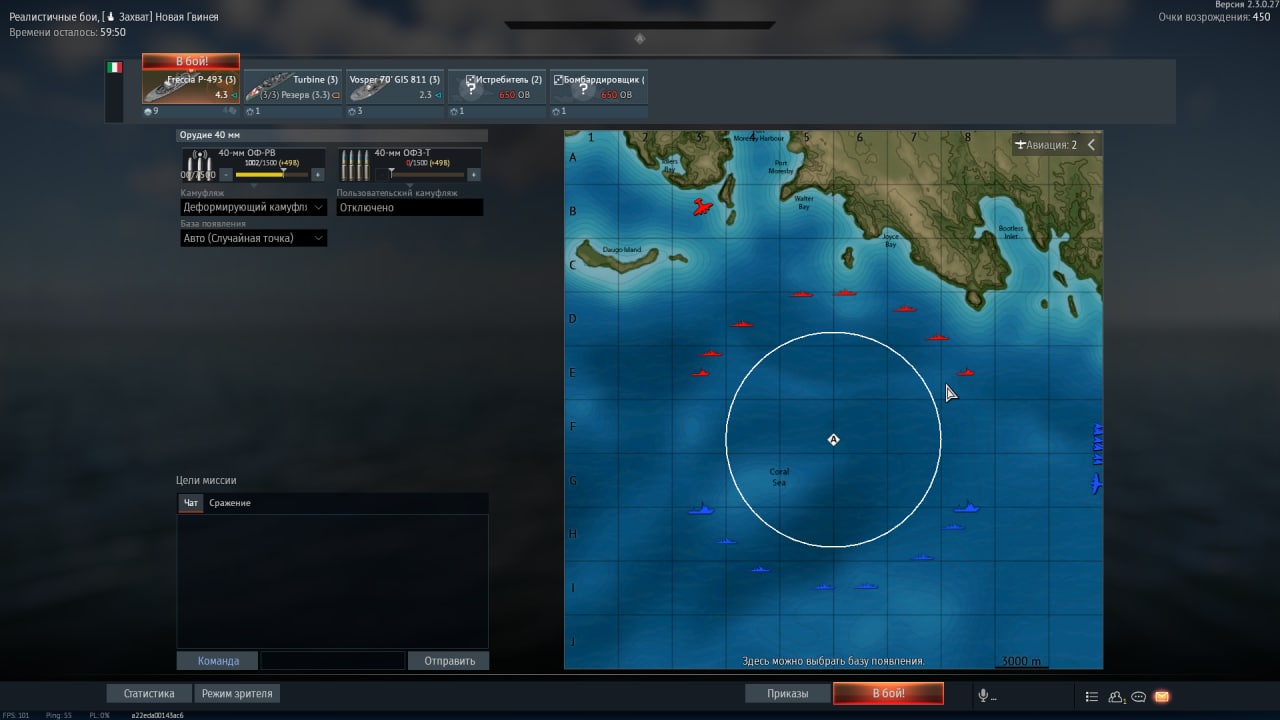The image size is (1280, 720).
Task: Click the single blue aircraft marker at map edge
Action: (1096, 484)
